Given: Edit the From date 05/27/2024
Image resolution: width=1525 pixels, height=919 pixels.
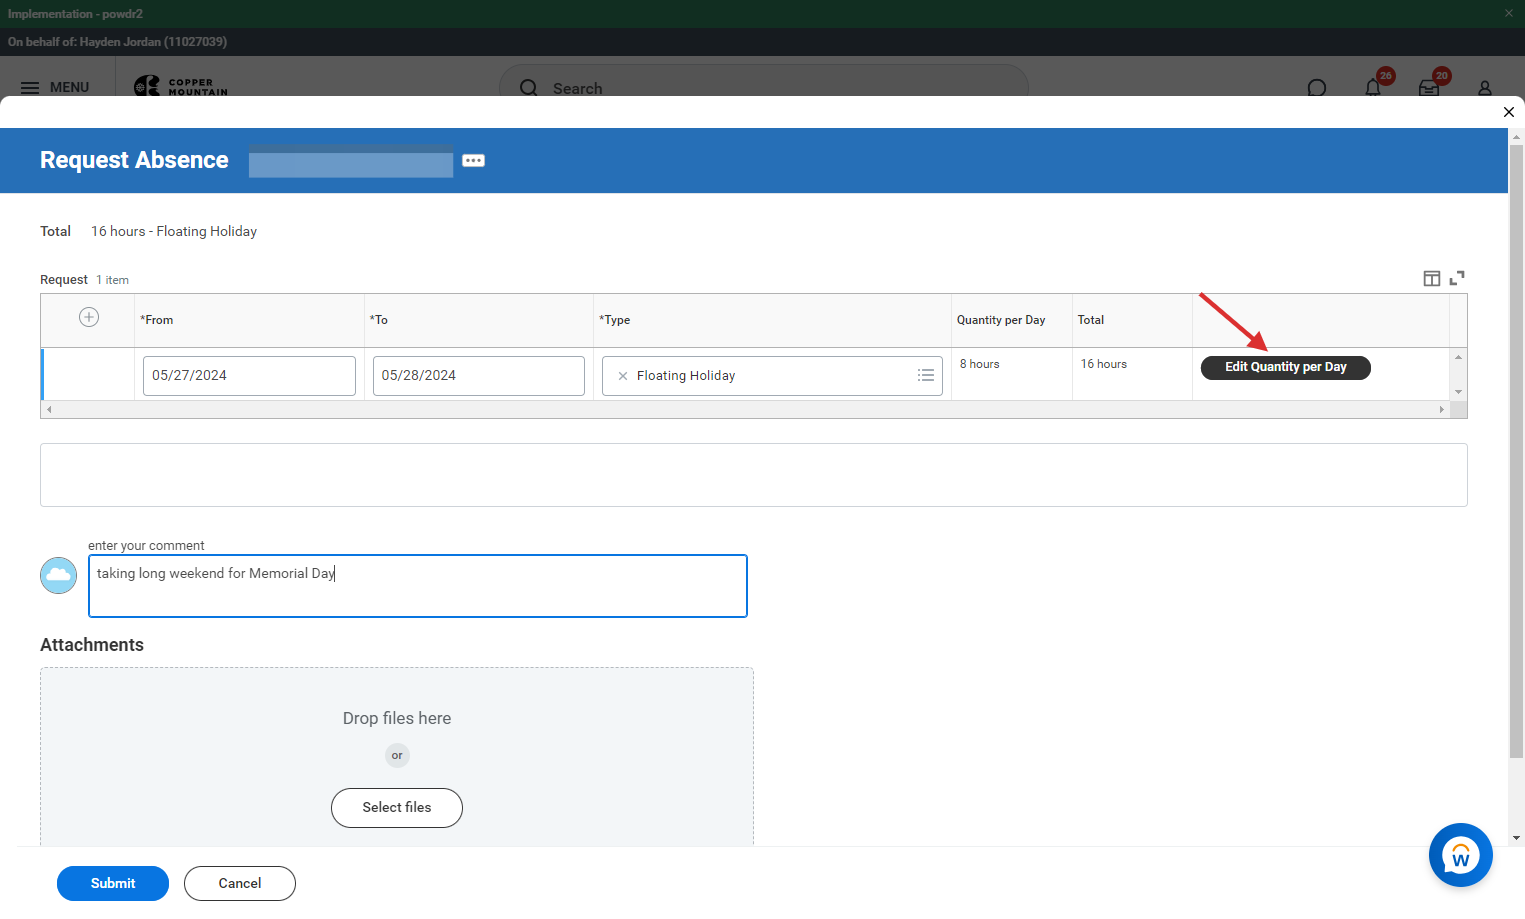Looking at the screenshot, I should 249,376.
